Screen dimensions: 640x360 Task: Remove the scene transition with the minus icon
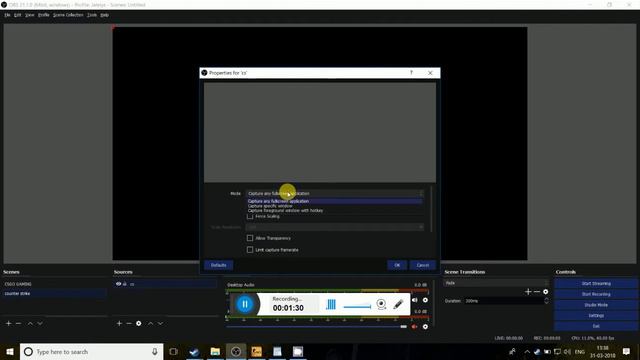pos(537,291)
